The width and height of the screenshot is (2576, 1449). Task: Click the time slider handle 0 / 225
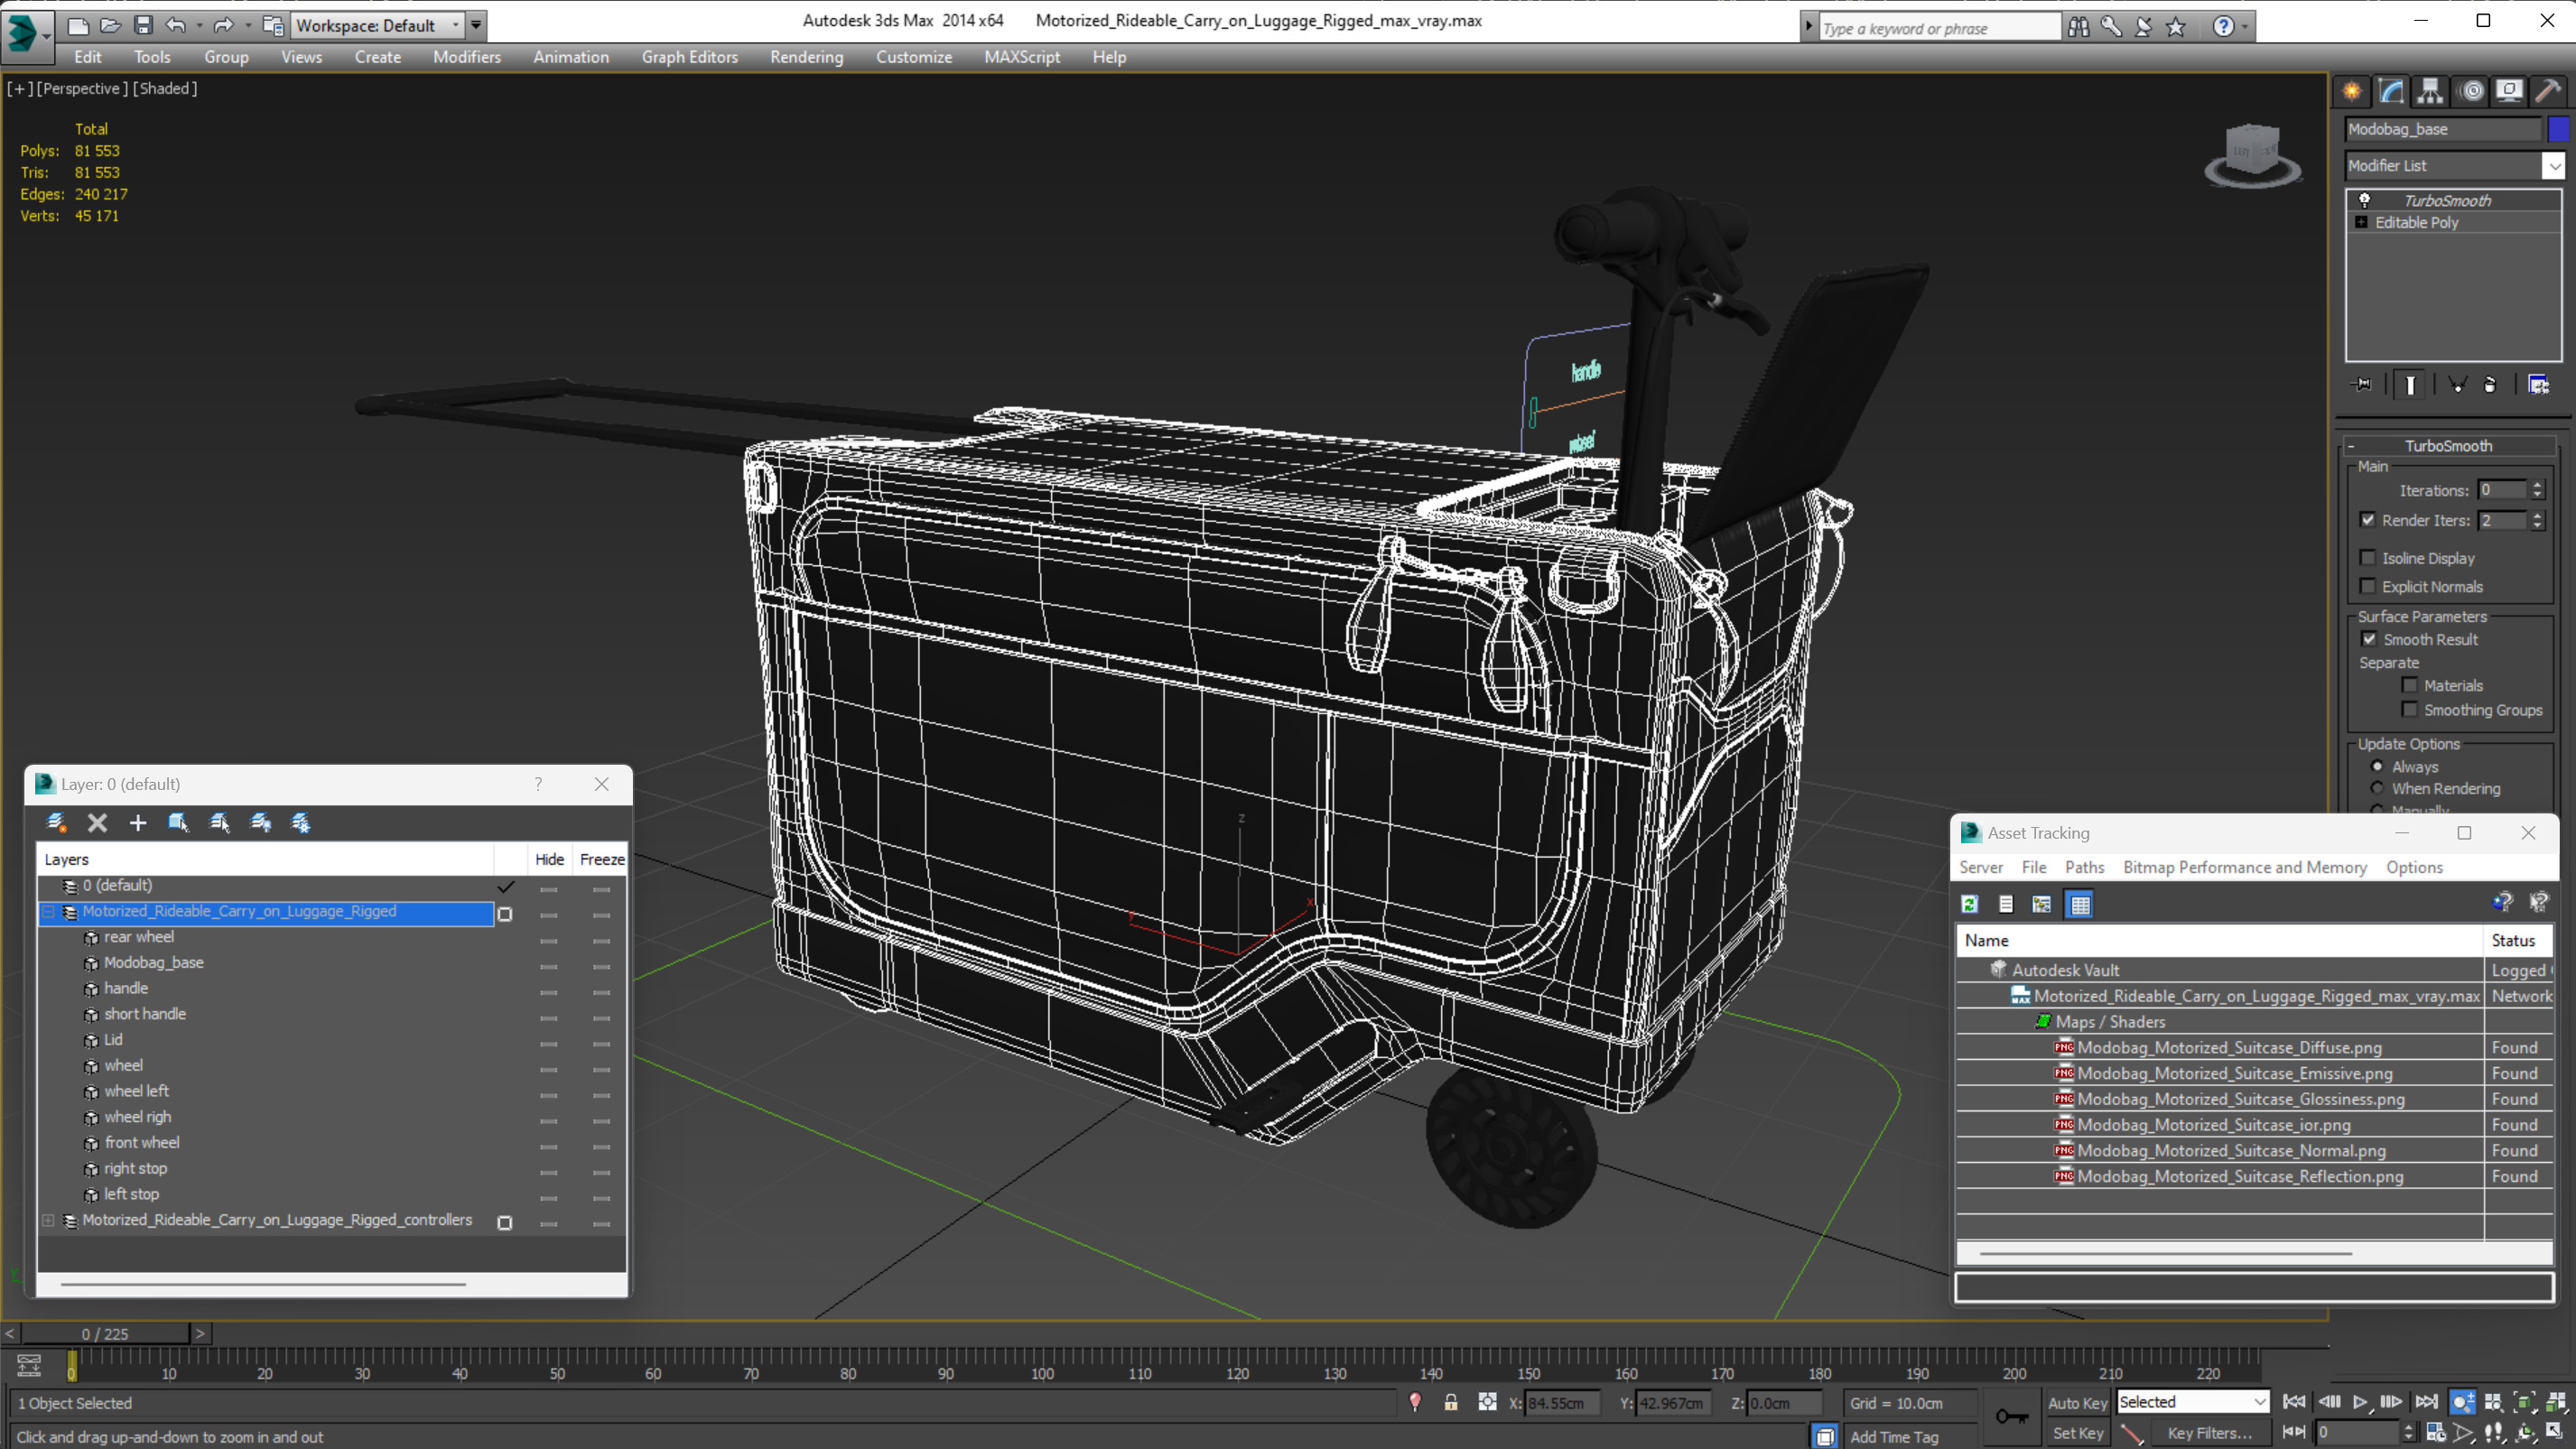[105, 1333]
